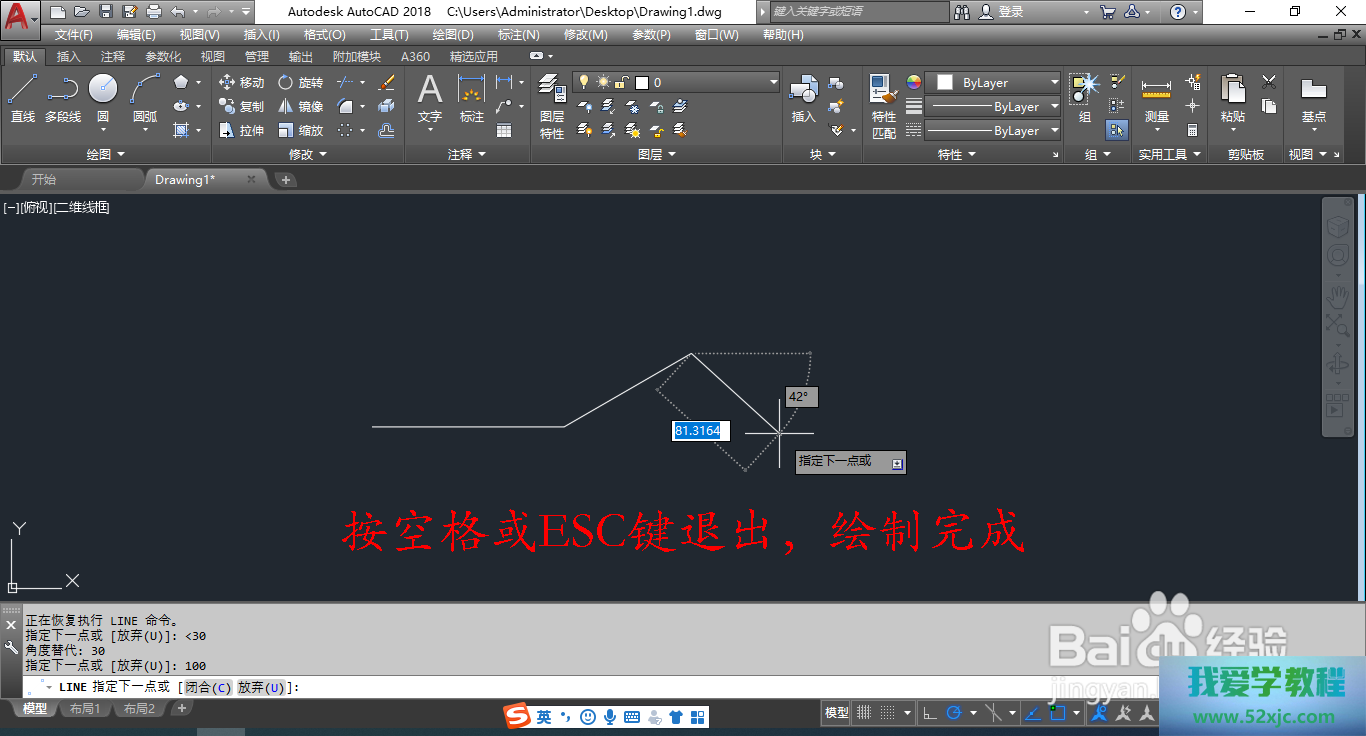Click the 粘贴 (Paste) icon
The width and height of the screenshot is (1366, 736).
1233,98
